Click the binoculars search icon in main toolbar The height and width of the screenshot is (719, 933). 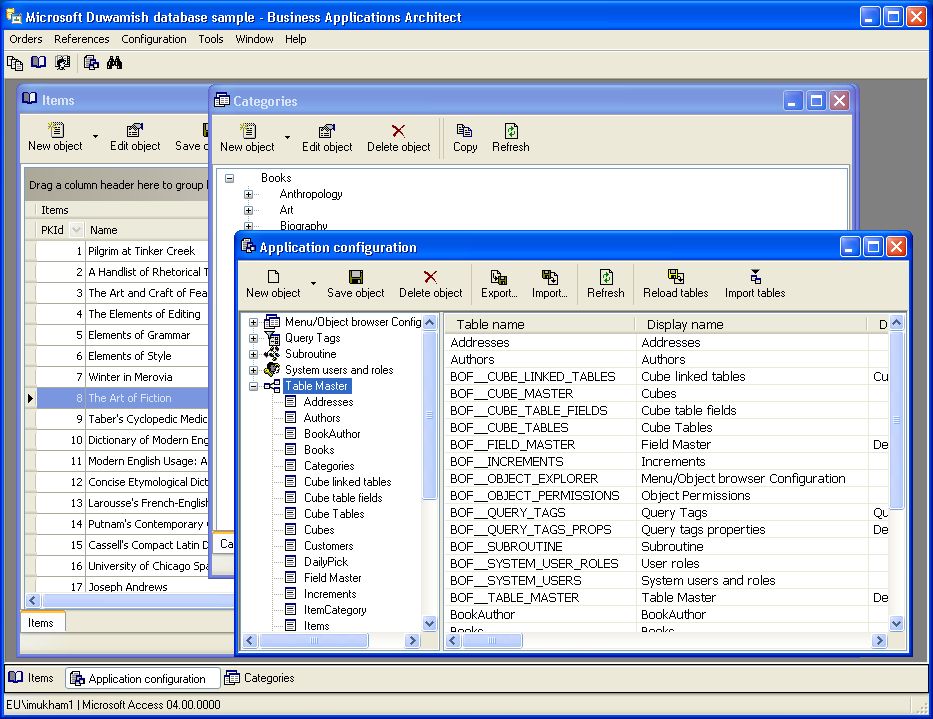pyautogui.click(x=114, y=62)
